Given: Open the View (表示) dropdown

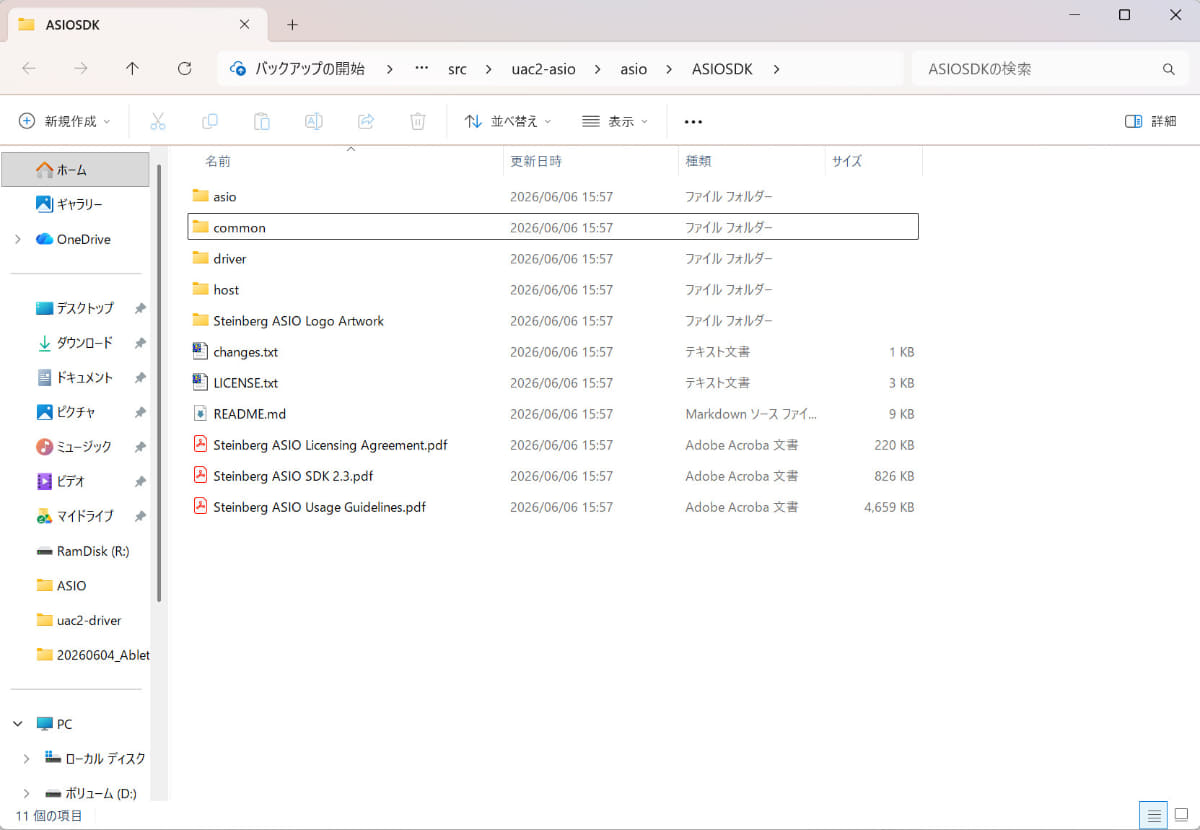Looking at the screenshot, I should point(615,121).
